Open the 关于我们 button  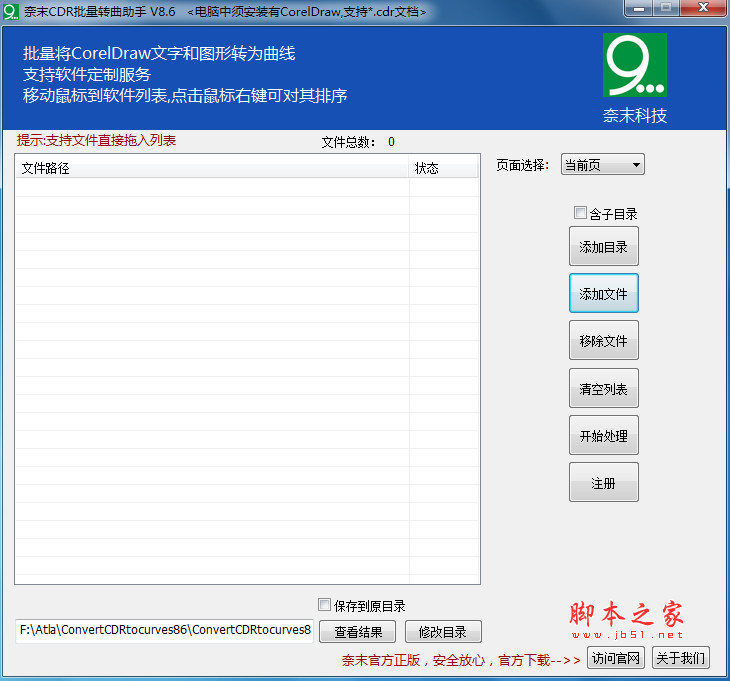coord(681,658)
